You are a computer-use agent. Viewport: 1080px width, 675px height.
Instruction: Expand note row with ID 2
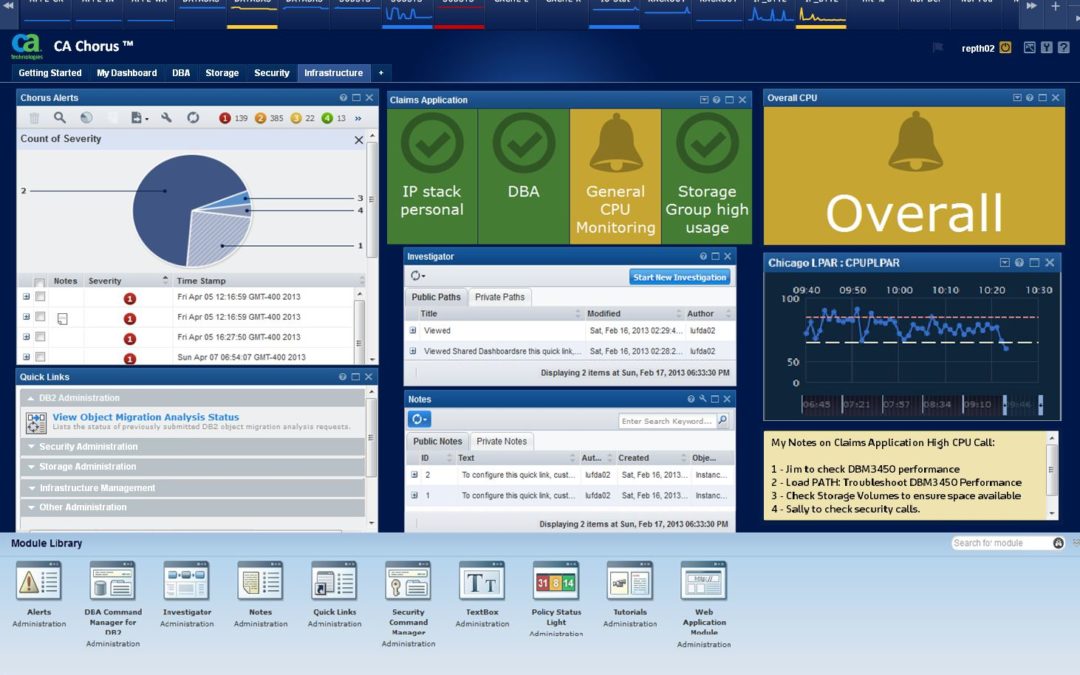[414, 475]
